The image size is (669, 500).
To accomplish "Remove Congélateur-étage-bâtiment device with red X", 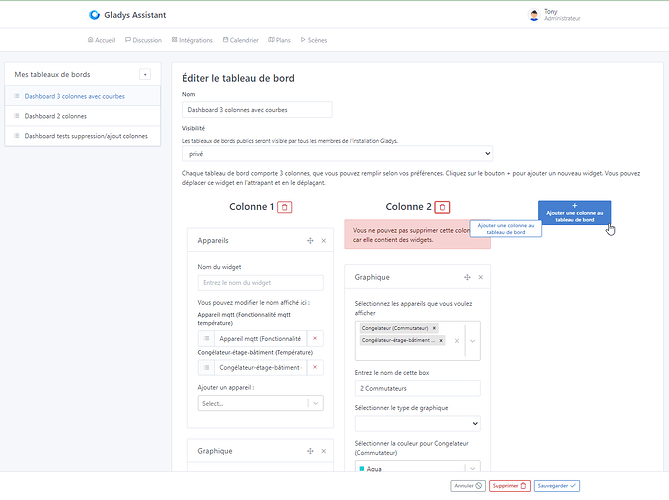I will click(x=315, y=368).
